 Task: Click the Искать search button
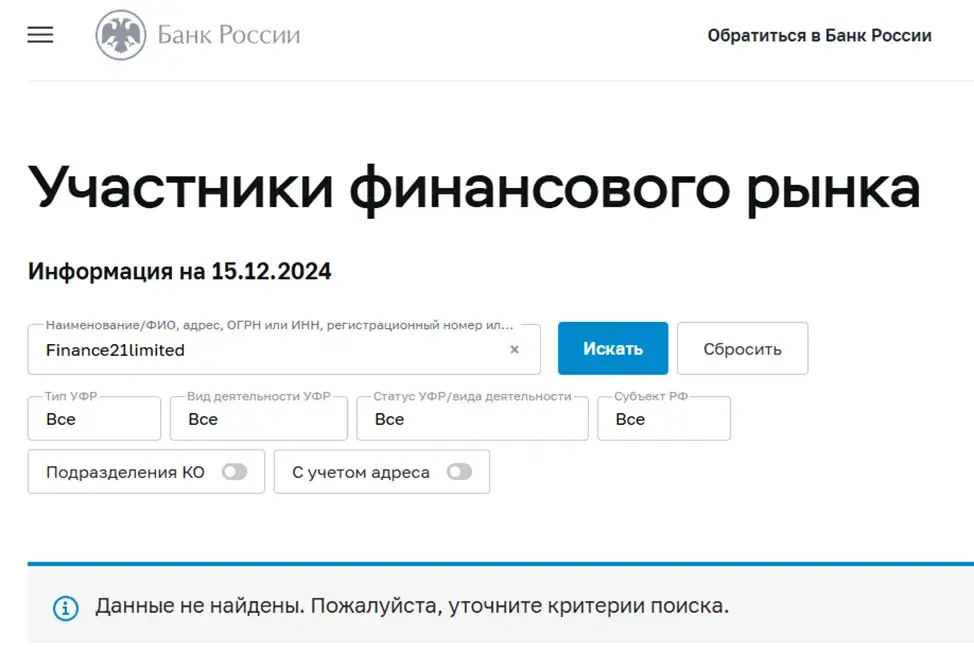[613, 349]
